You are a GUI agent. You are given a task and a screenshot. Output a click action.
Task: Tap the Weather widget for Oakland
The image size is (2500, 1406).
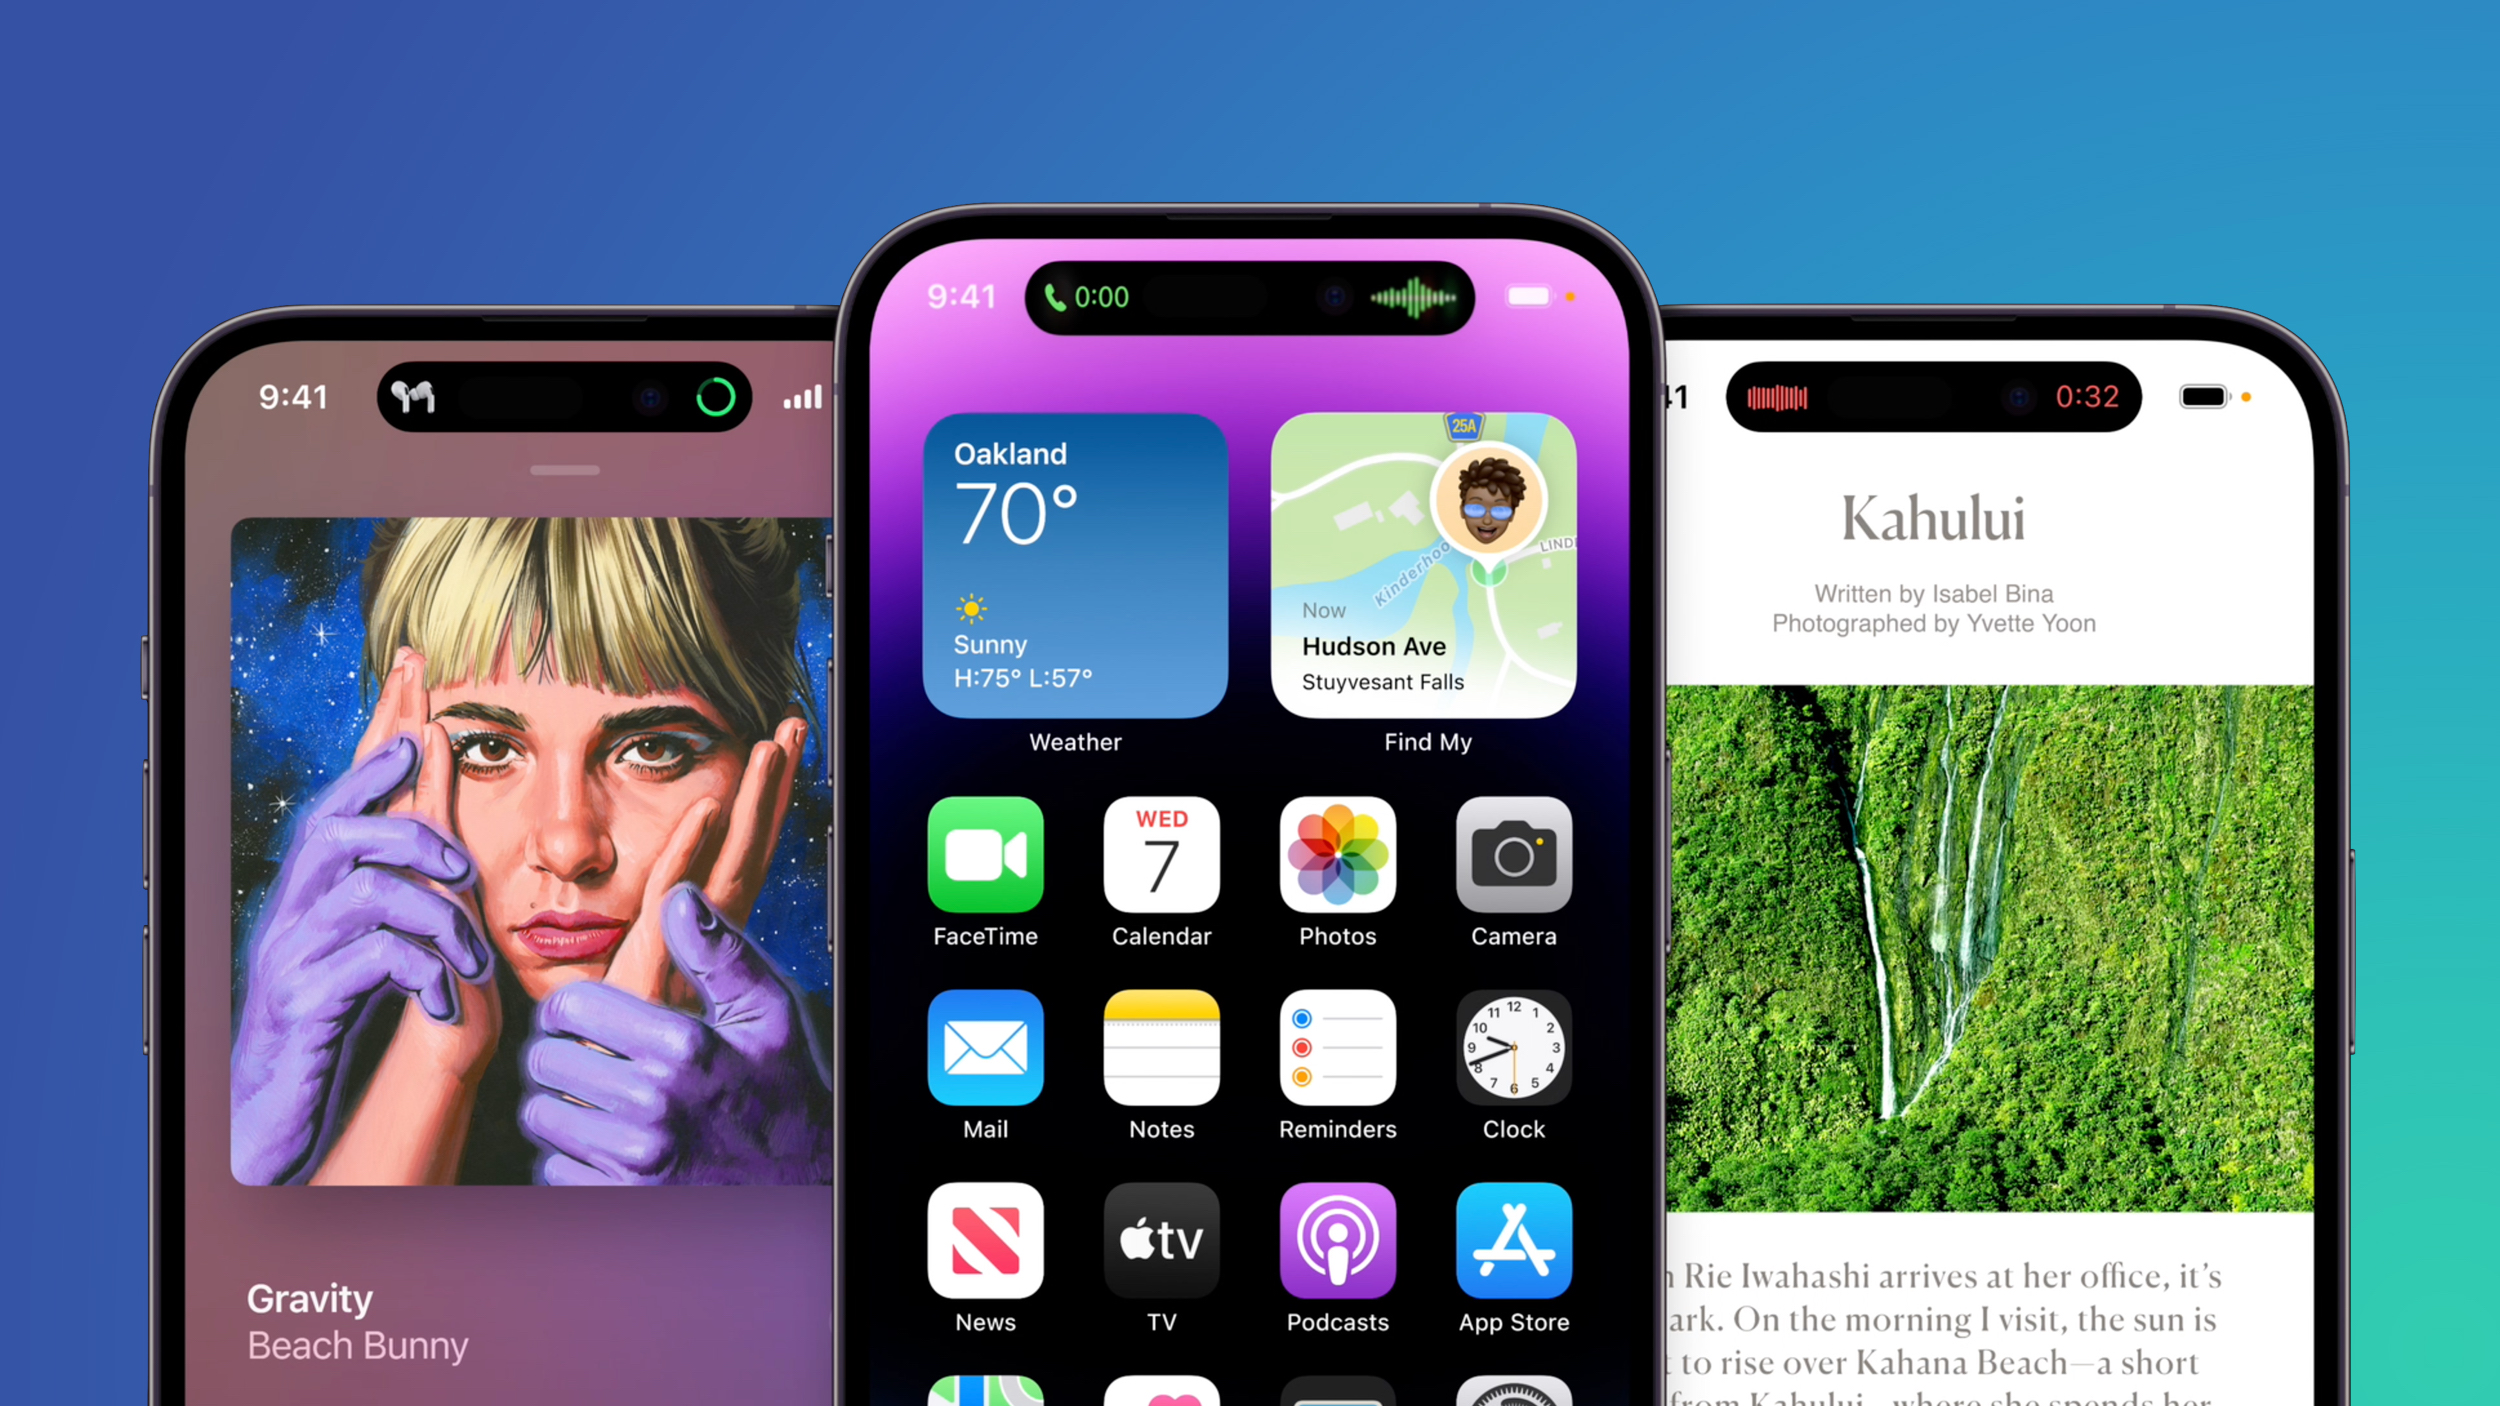coord(1075,565)
